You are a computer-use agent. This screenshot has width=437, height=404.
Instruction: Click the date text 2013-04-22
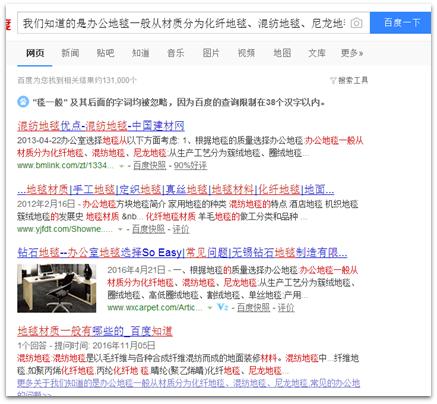coord(38,140)
